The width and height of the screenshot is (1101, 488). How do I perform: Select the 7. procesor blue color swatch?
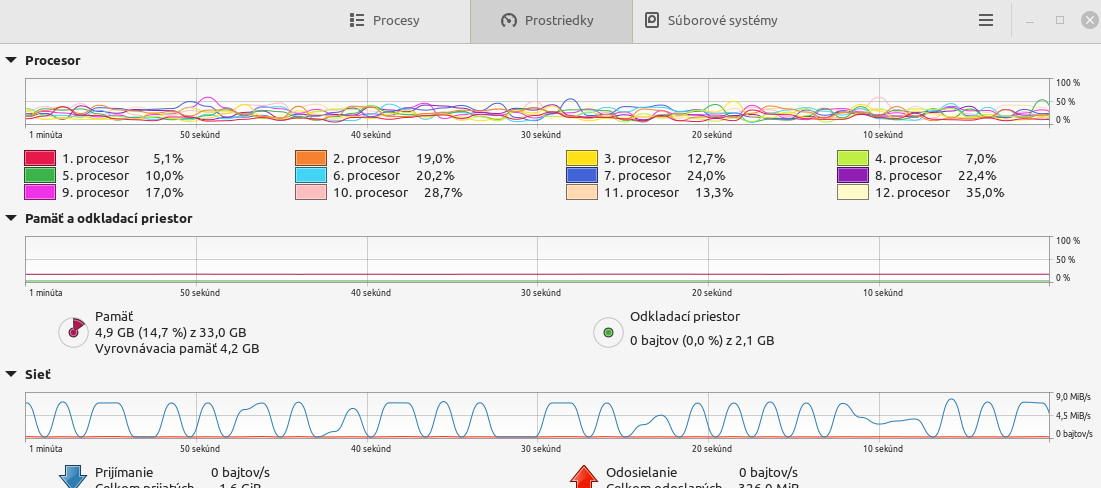(582, 175)
